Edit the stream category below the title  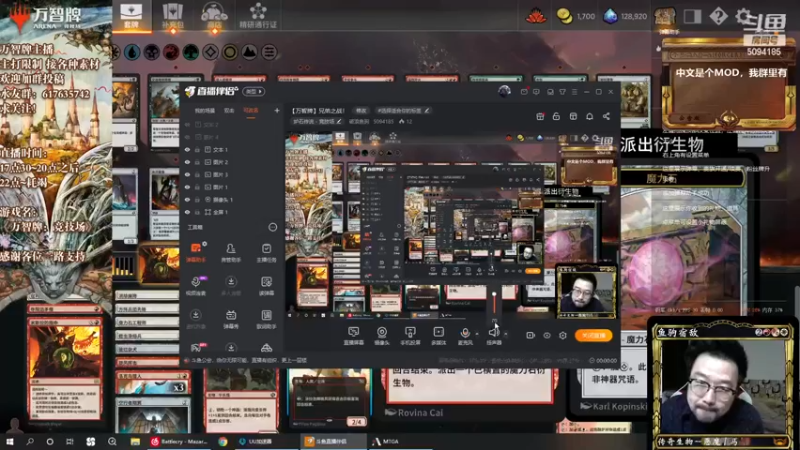[317, 121]
